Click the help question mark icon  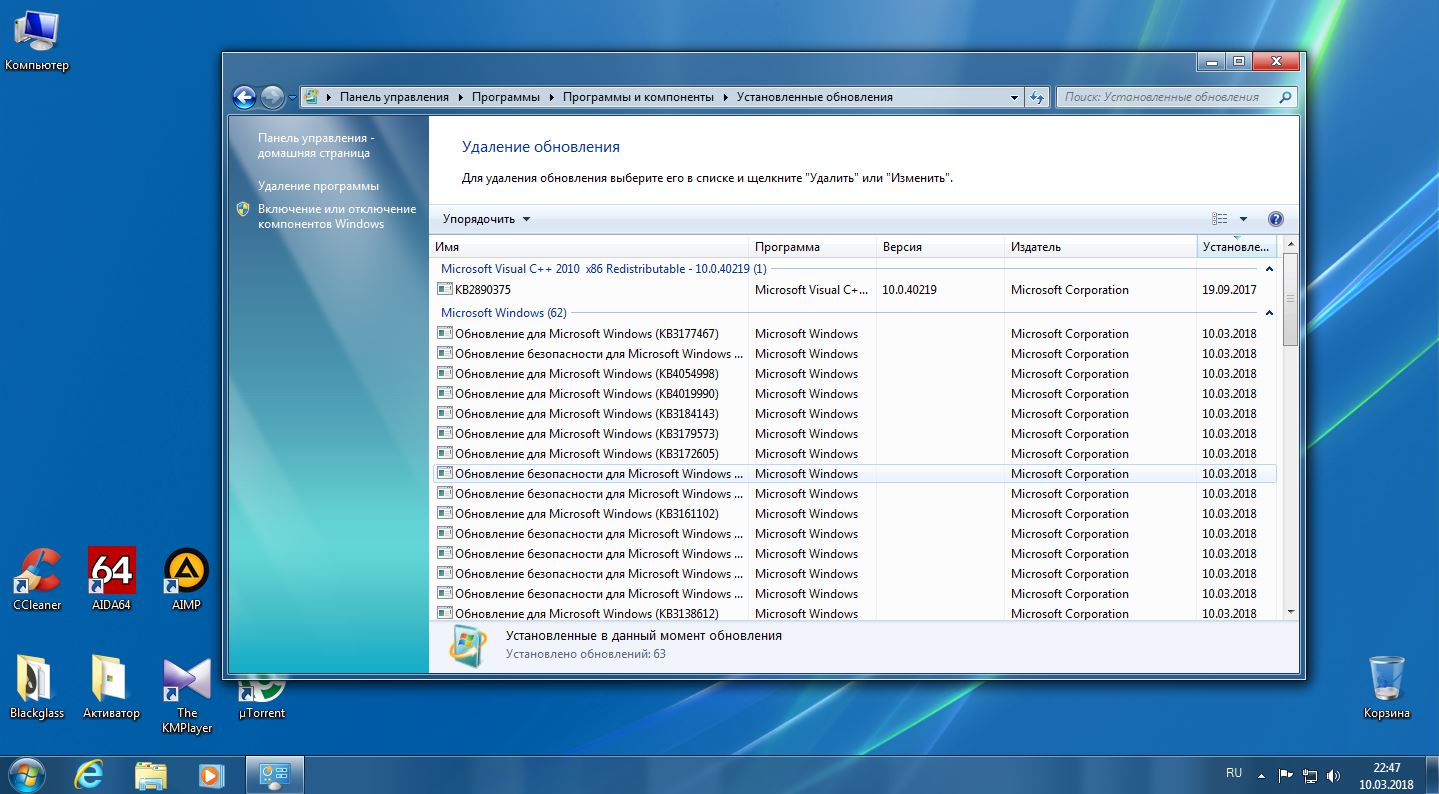click(1275, 219)
